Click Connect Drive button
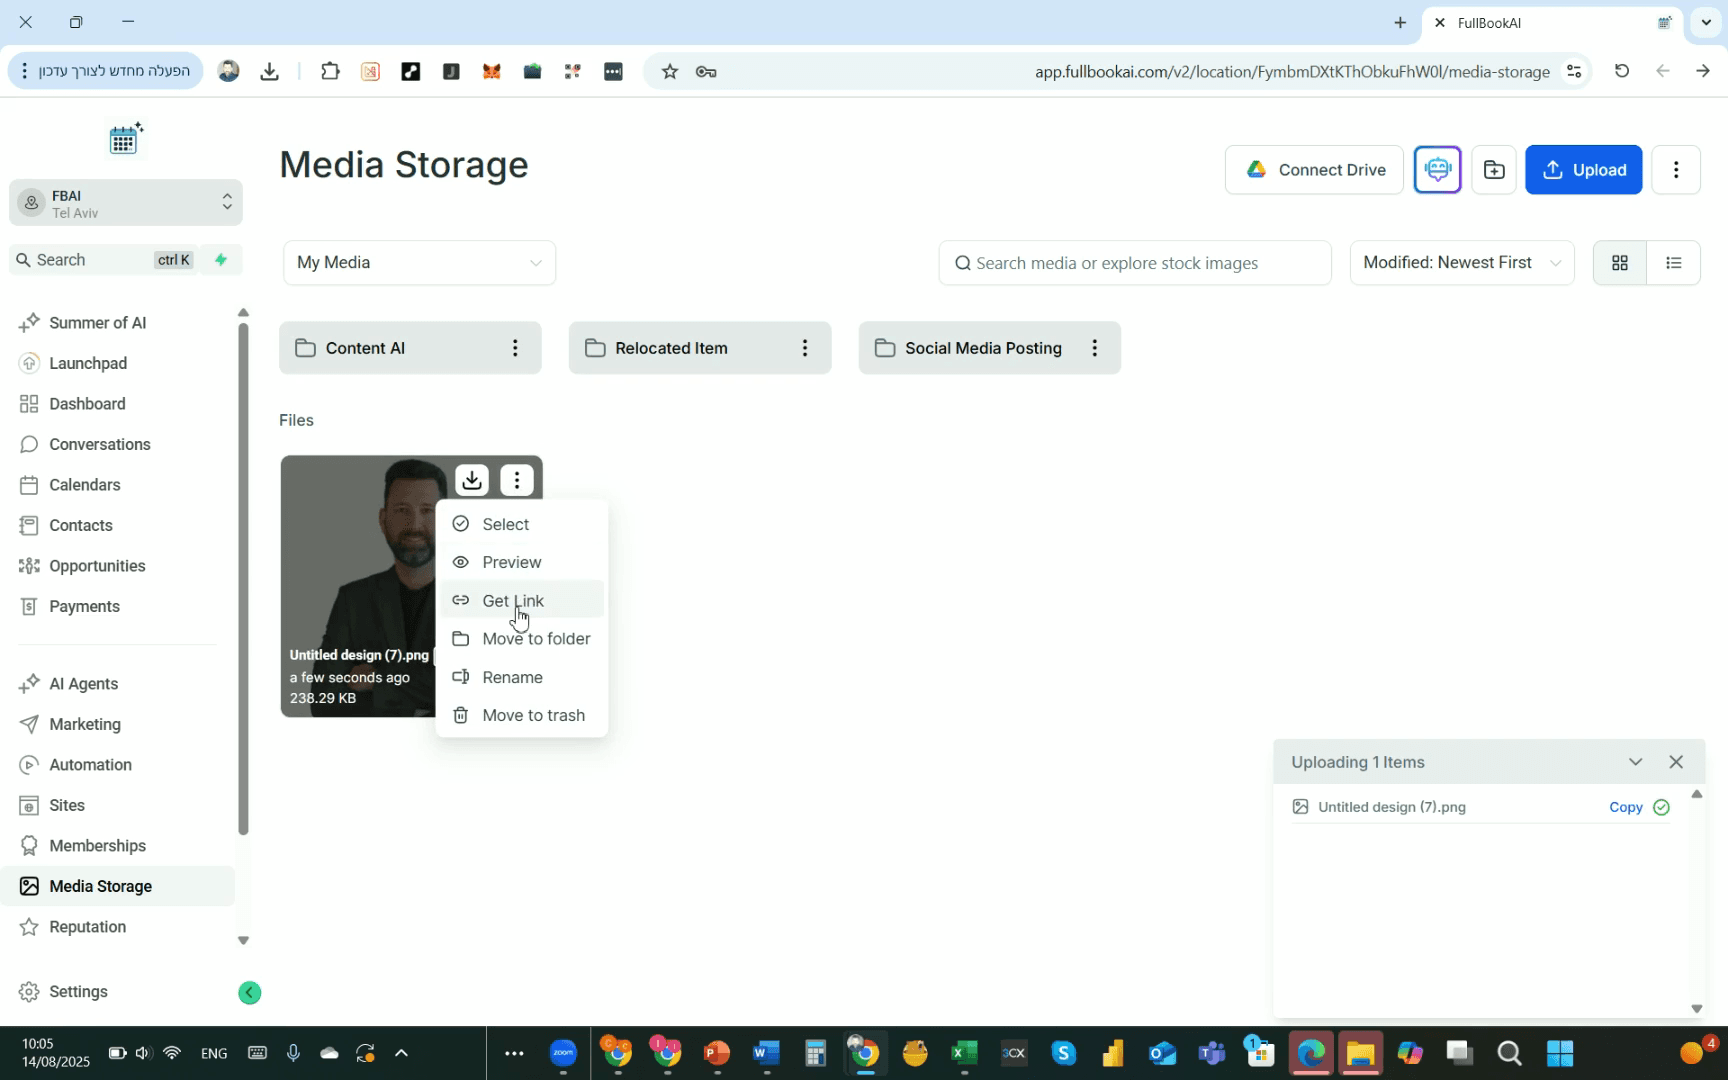 coord(1314,170)
